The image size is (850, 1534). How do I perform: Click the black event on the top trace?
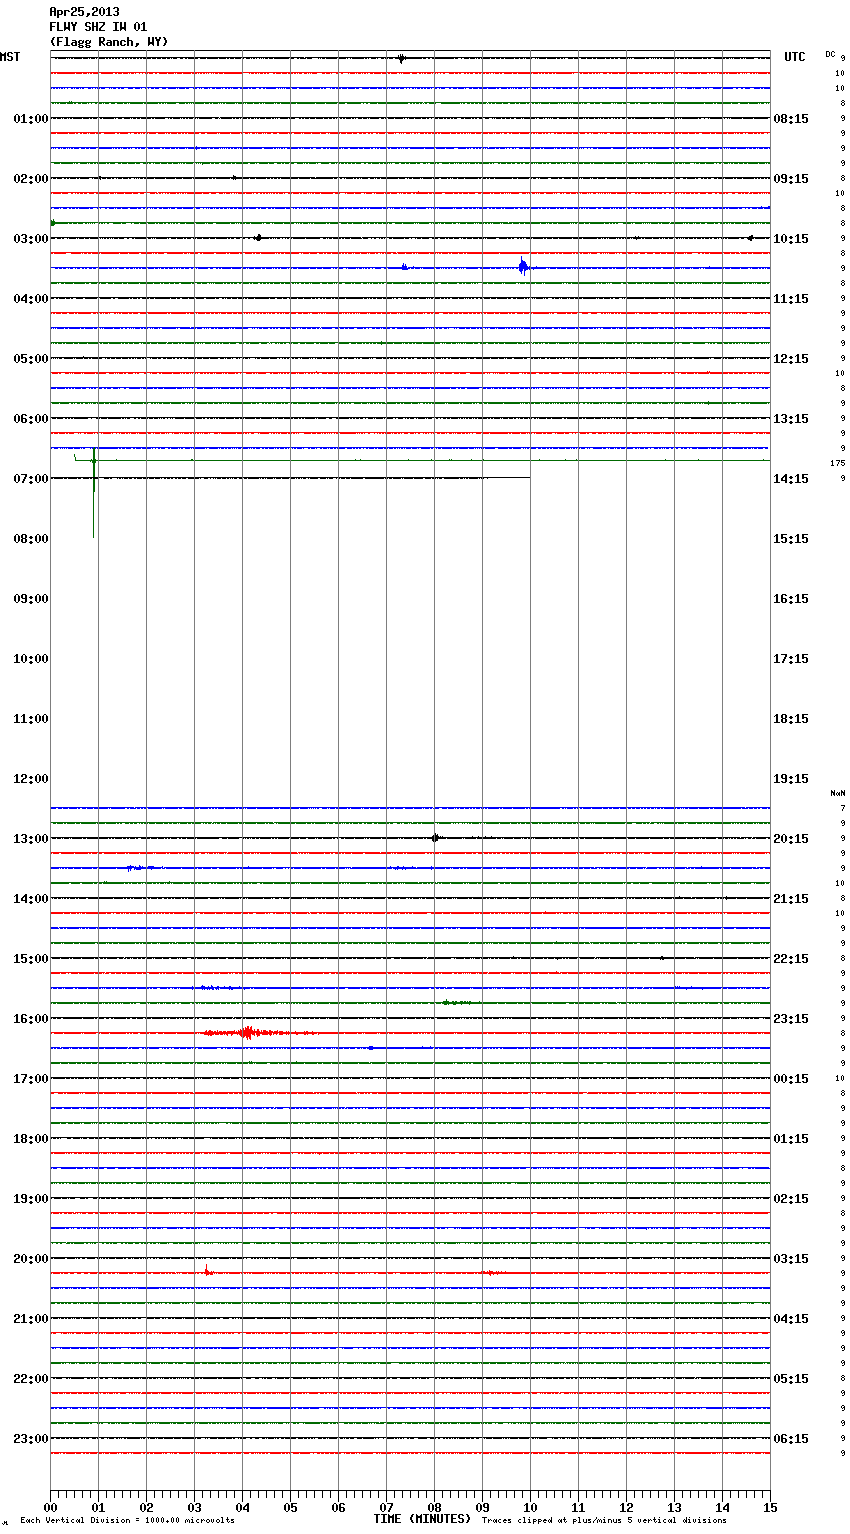point(401,59)
